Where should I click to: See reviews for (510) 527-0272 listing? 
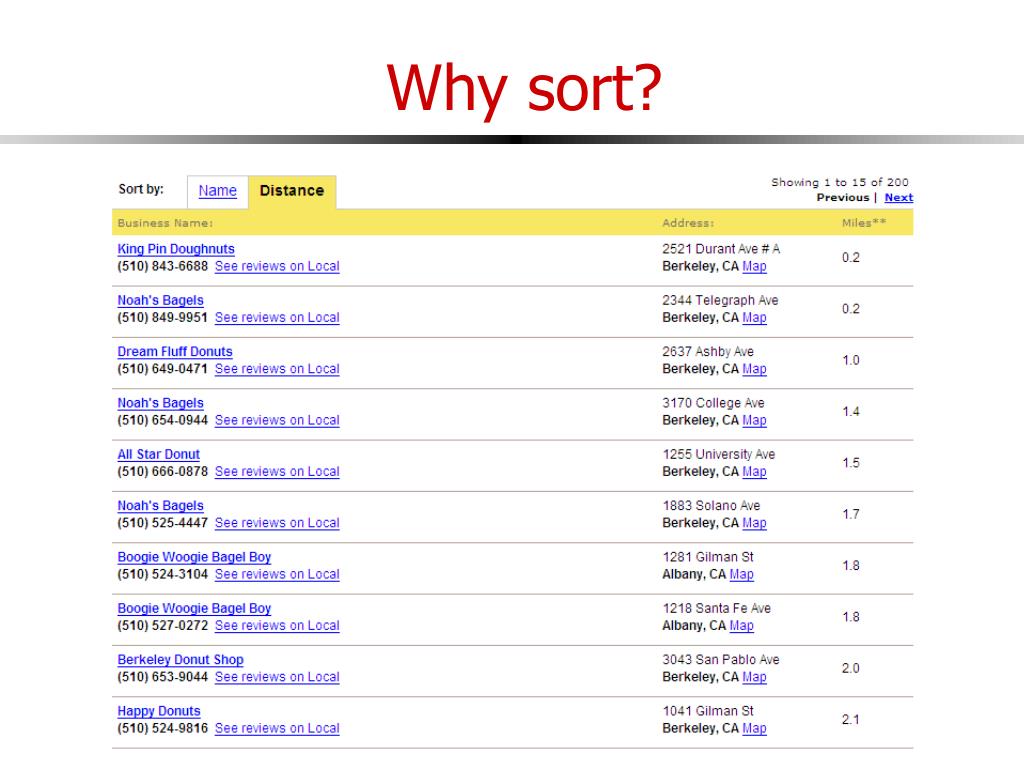pos(277,626)
